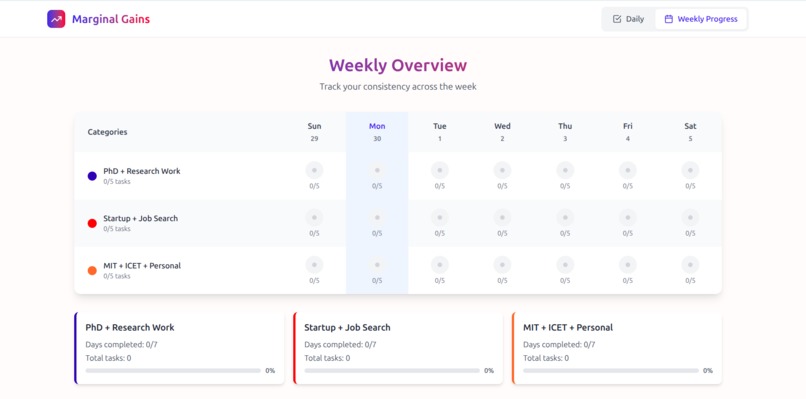Click MIT + ICET + Personal Saturday circle
The image size is (806, 399).
[x=690, y=265]
